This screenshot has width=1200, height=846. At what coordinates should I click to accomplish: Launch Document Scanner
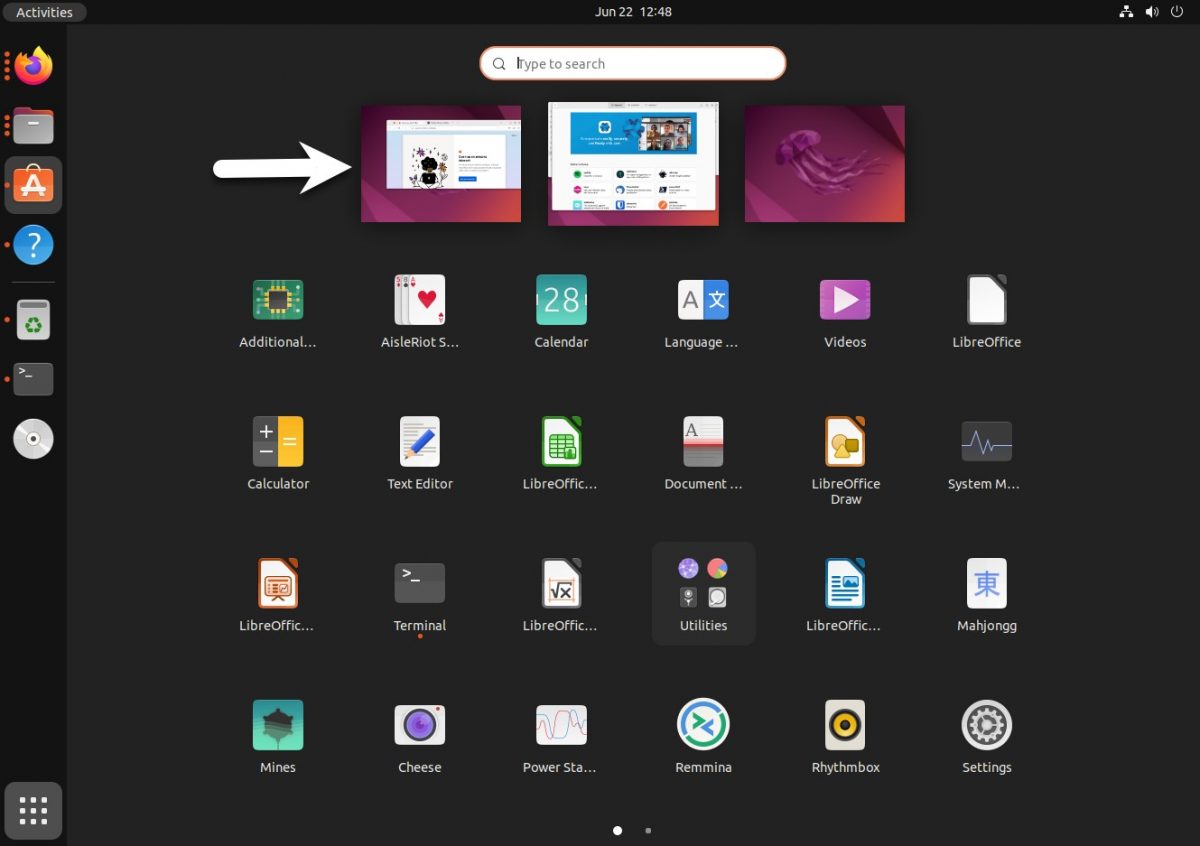coord(703,454)
